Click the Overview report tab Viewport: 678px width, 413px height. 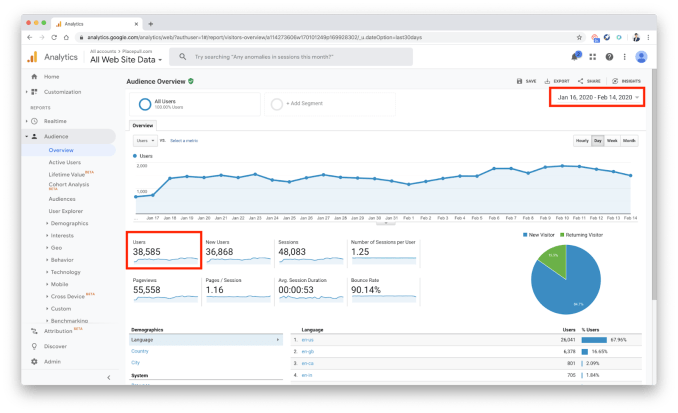tap(143, 126)
